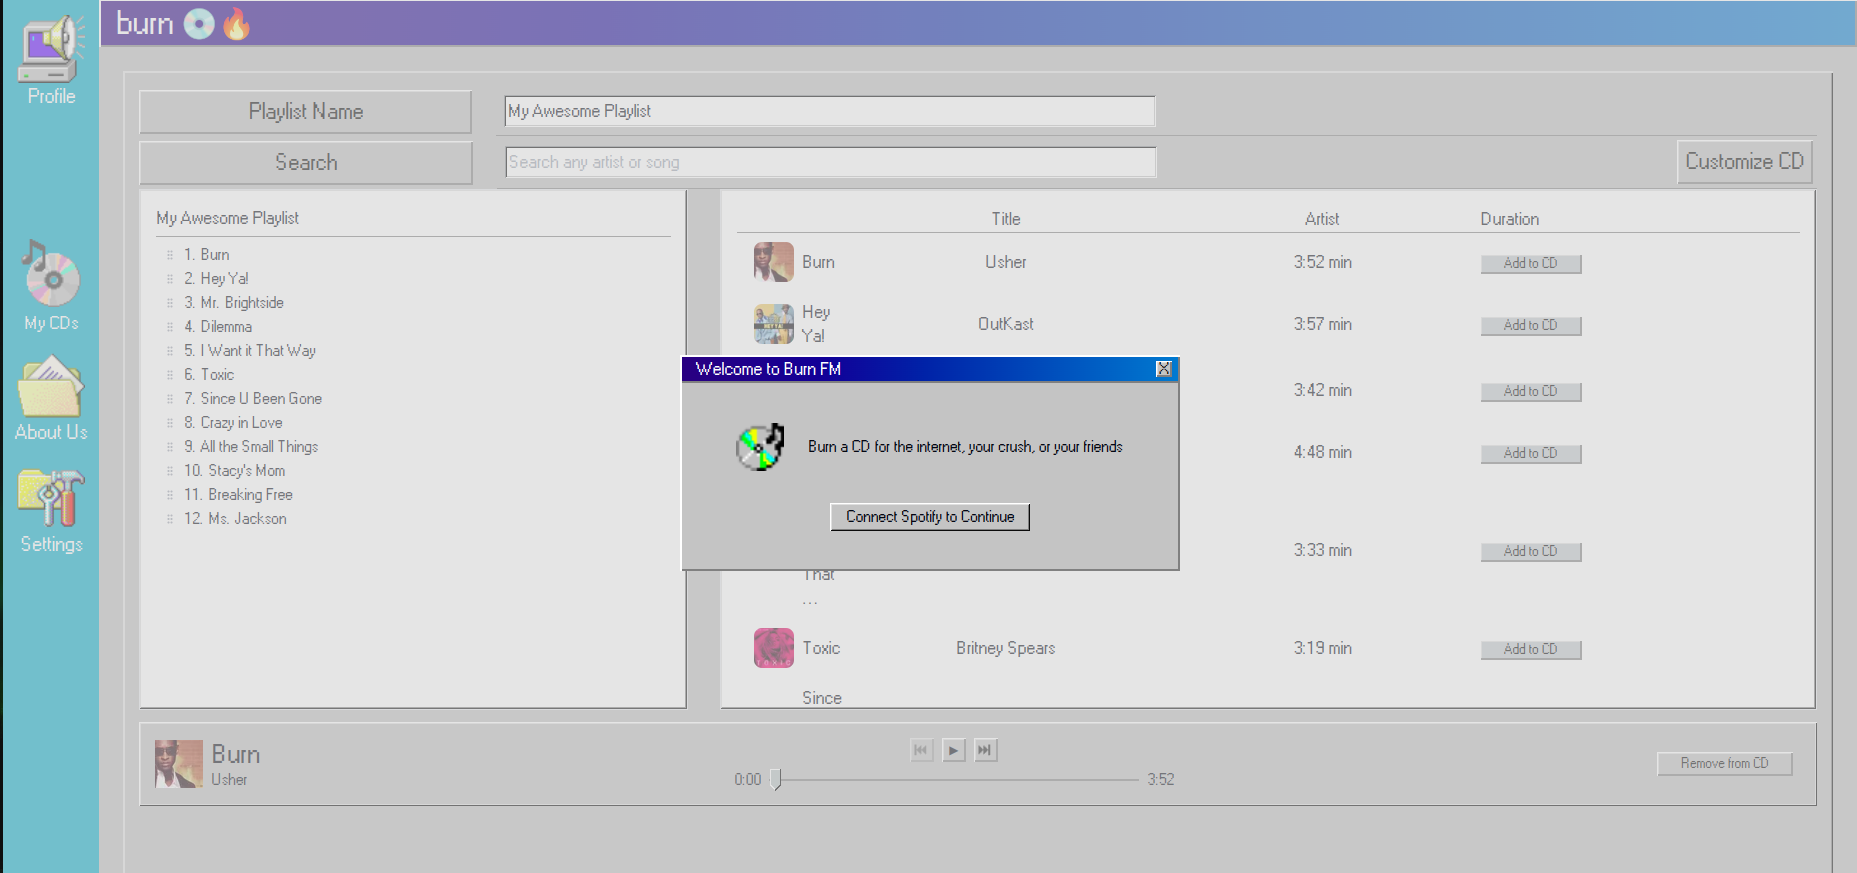Click Toxic album cover thumbnail
This screenshot has height=873, width=1857.
coord(773,648)
